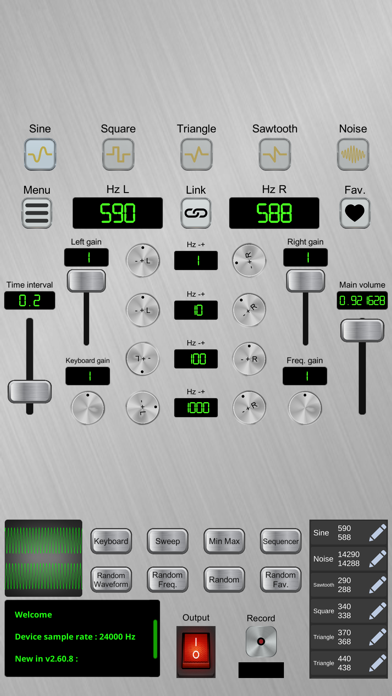The height and width of the screenshot is (696, 392).
Task: Edit the Triangle 370 favorite pencil
Action: pos(378,637)
